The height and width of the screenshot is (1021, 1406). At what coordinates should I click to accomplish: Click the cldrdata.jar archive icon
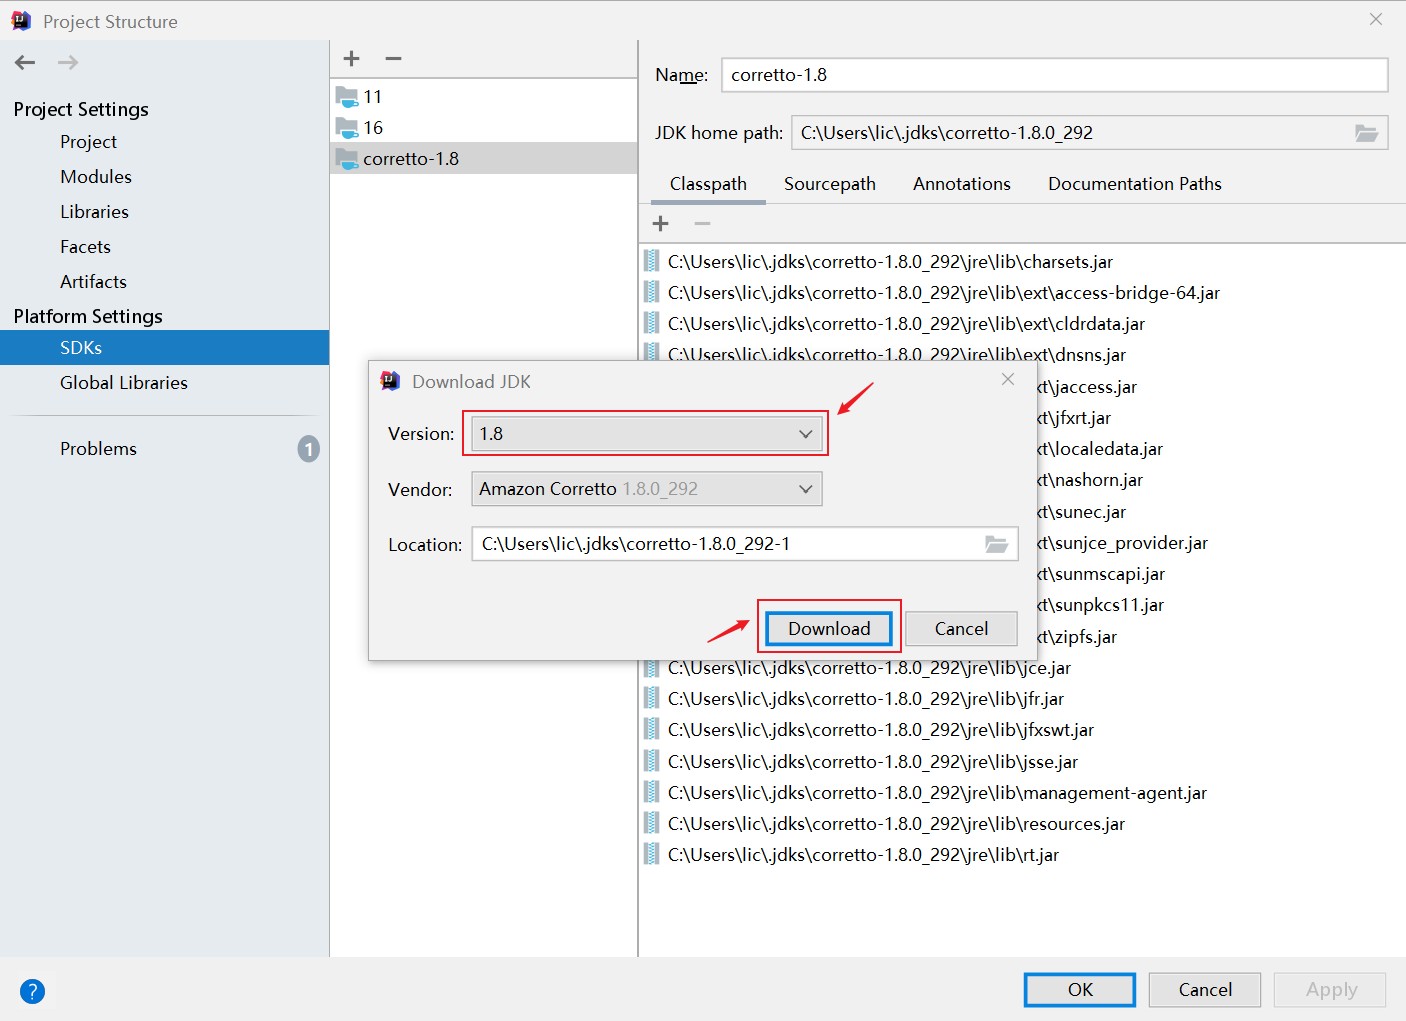click(652, 323)
